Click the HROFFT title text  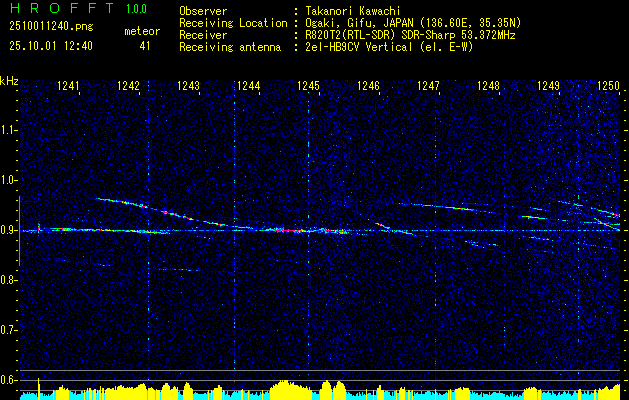click(x=62, y=8)
